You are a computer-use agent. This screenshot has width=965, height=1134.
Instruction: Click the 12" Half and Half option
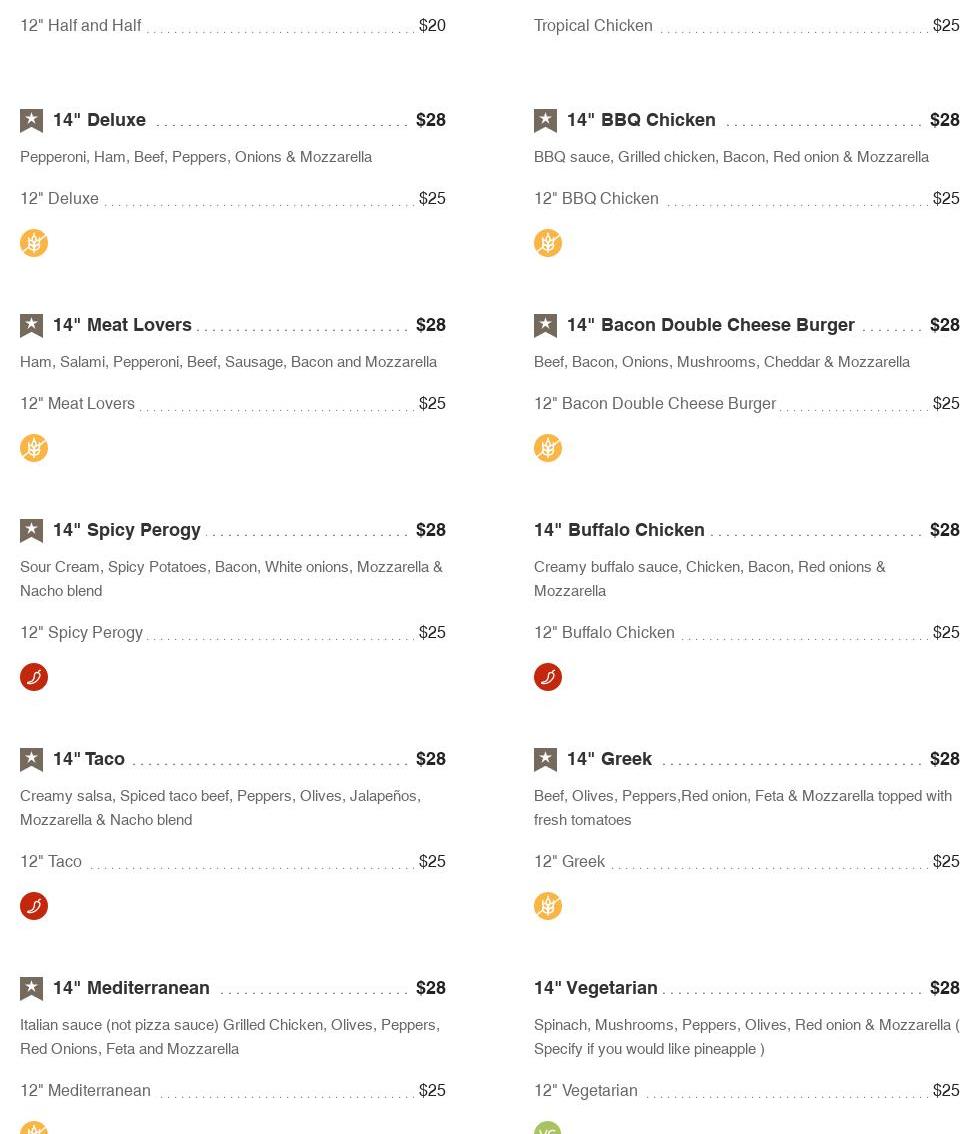81,26
